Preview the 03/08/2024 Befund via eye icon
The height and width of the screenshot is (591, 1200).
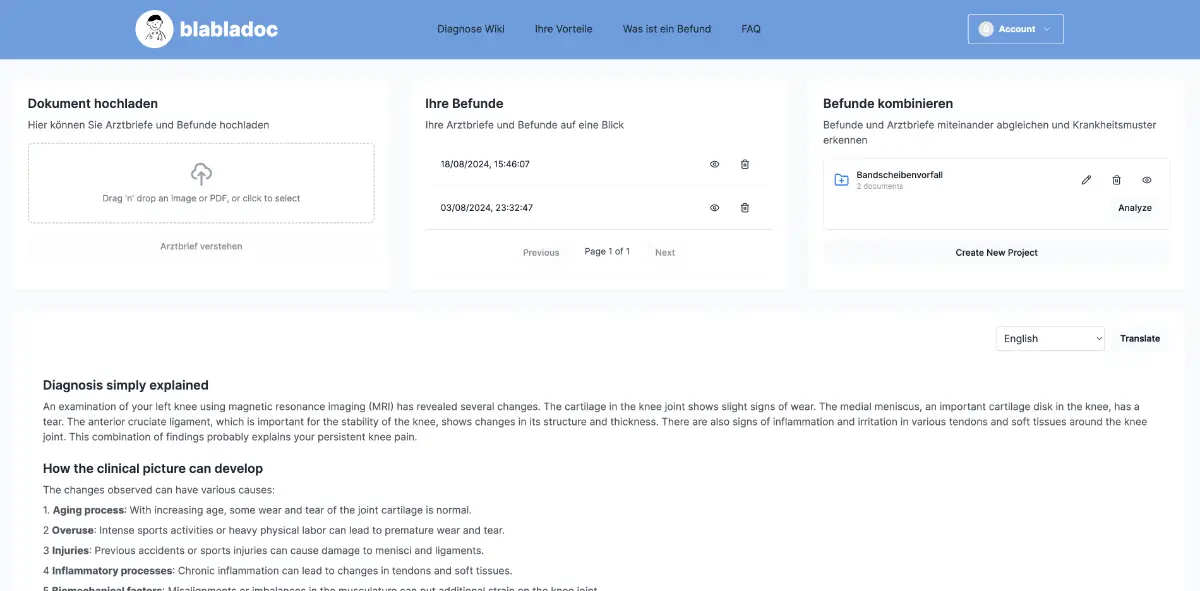714,207
